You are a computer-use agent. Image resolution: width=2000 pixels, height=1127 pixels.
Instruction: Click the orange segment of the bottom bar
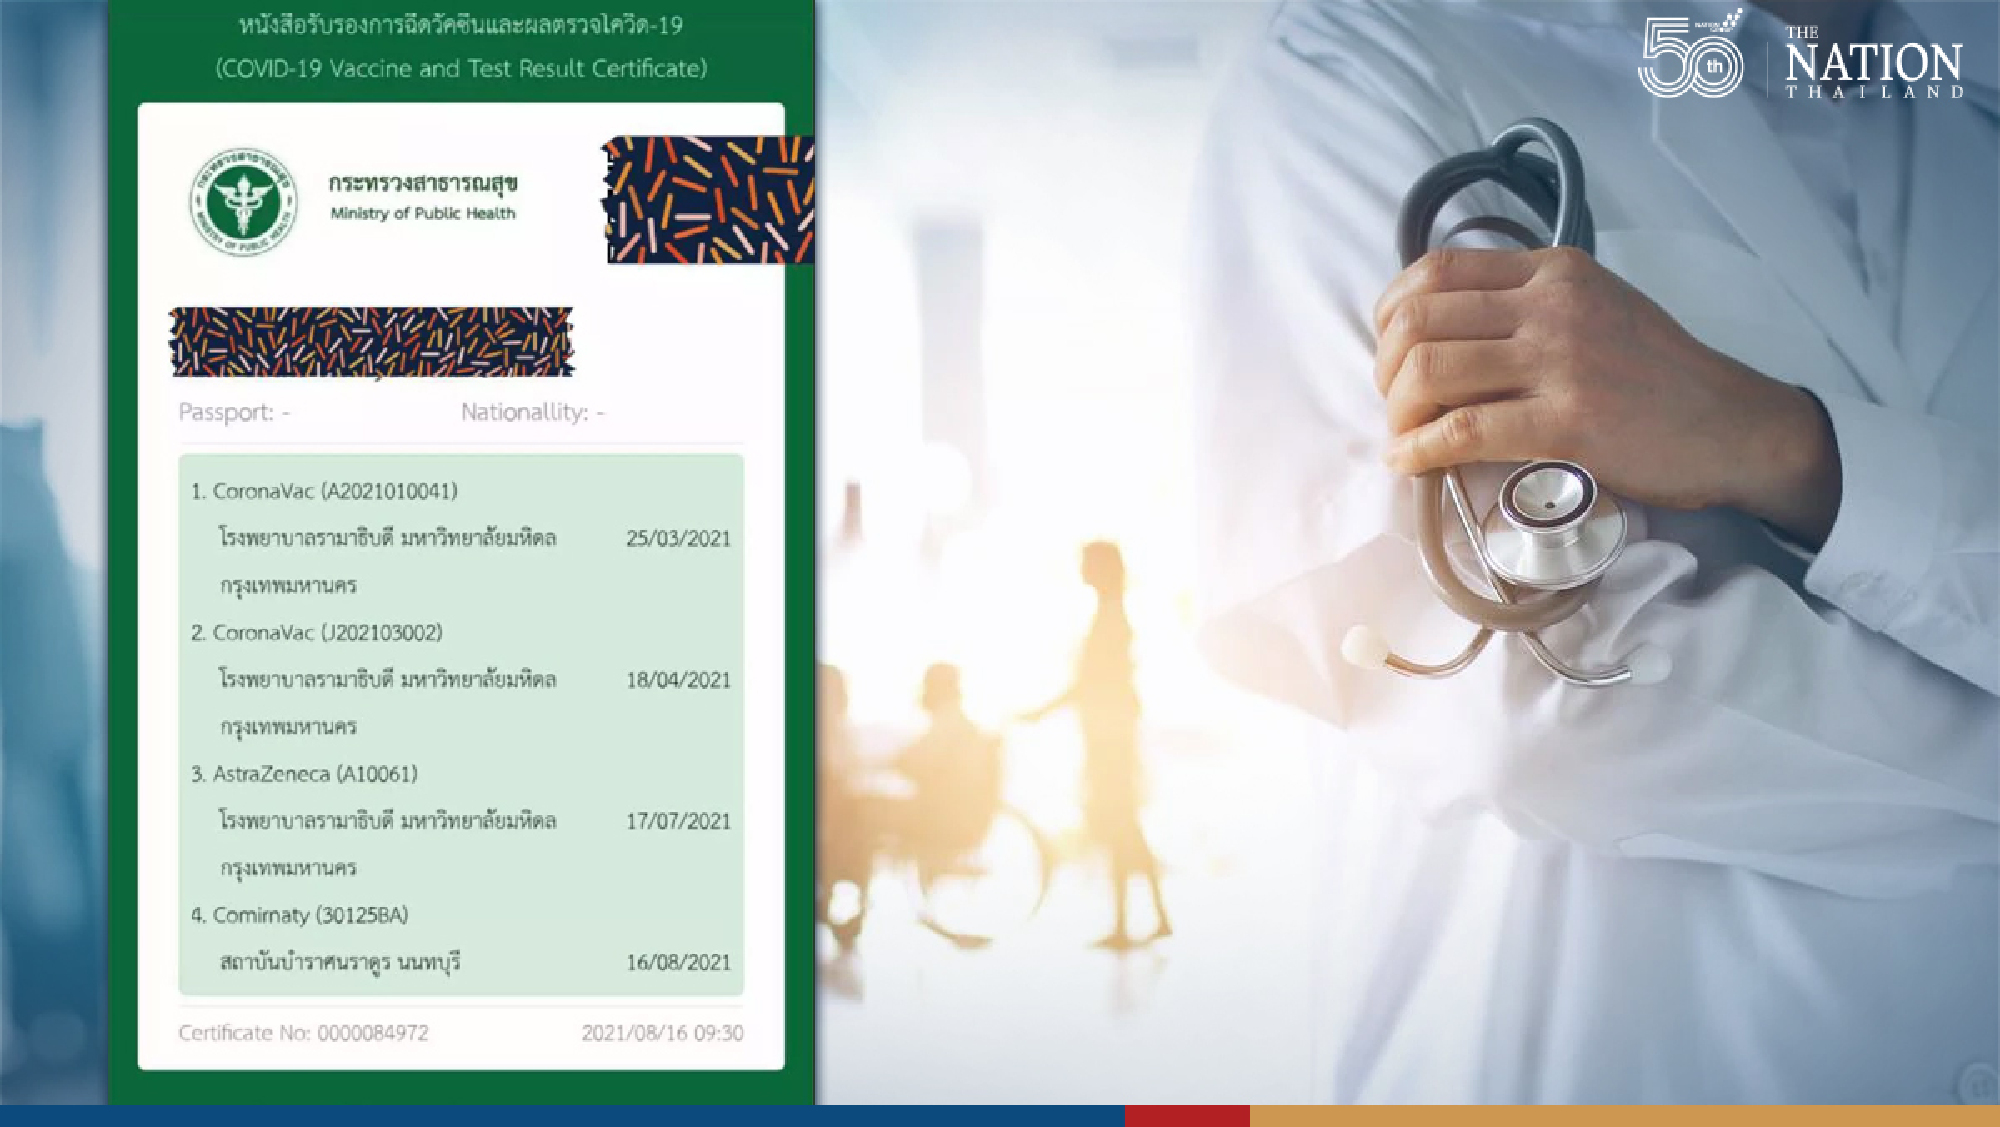1624,1116
